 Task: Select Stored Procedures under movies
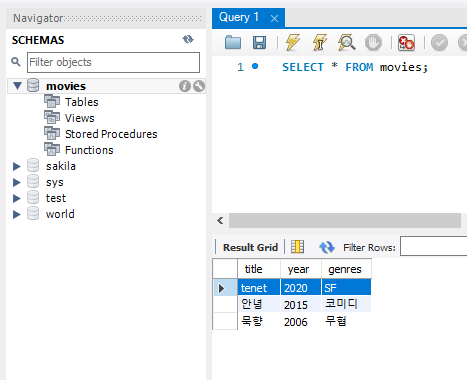pyautogui.click(x=111, y=134)
